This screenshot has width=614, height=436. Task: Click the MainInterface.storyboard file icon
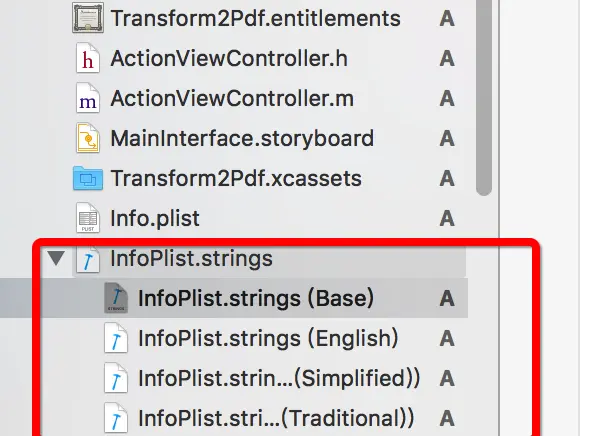89,139
